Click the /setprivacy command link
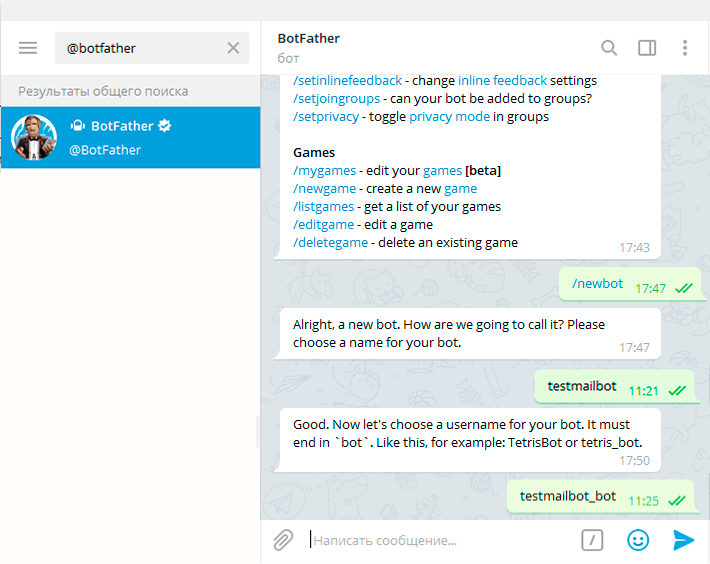The image size is (710, 564). click(326, 117)
